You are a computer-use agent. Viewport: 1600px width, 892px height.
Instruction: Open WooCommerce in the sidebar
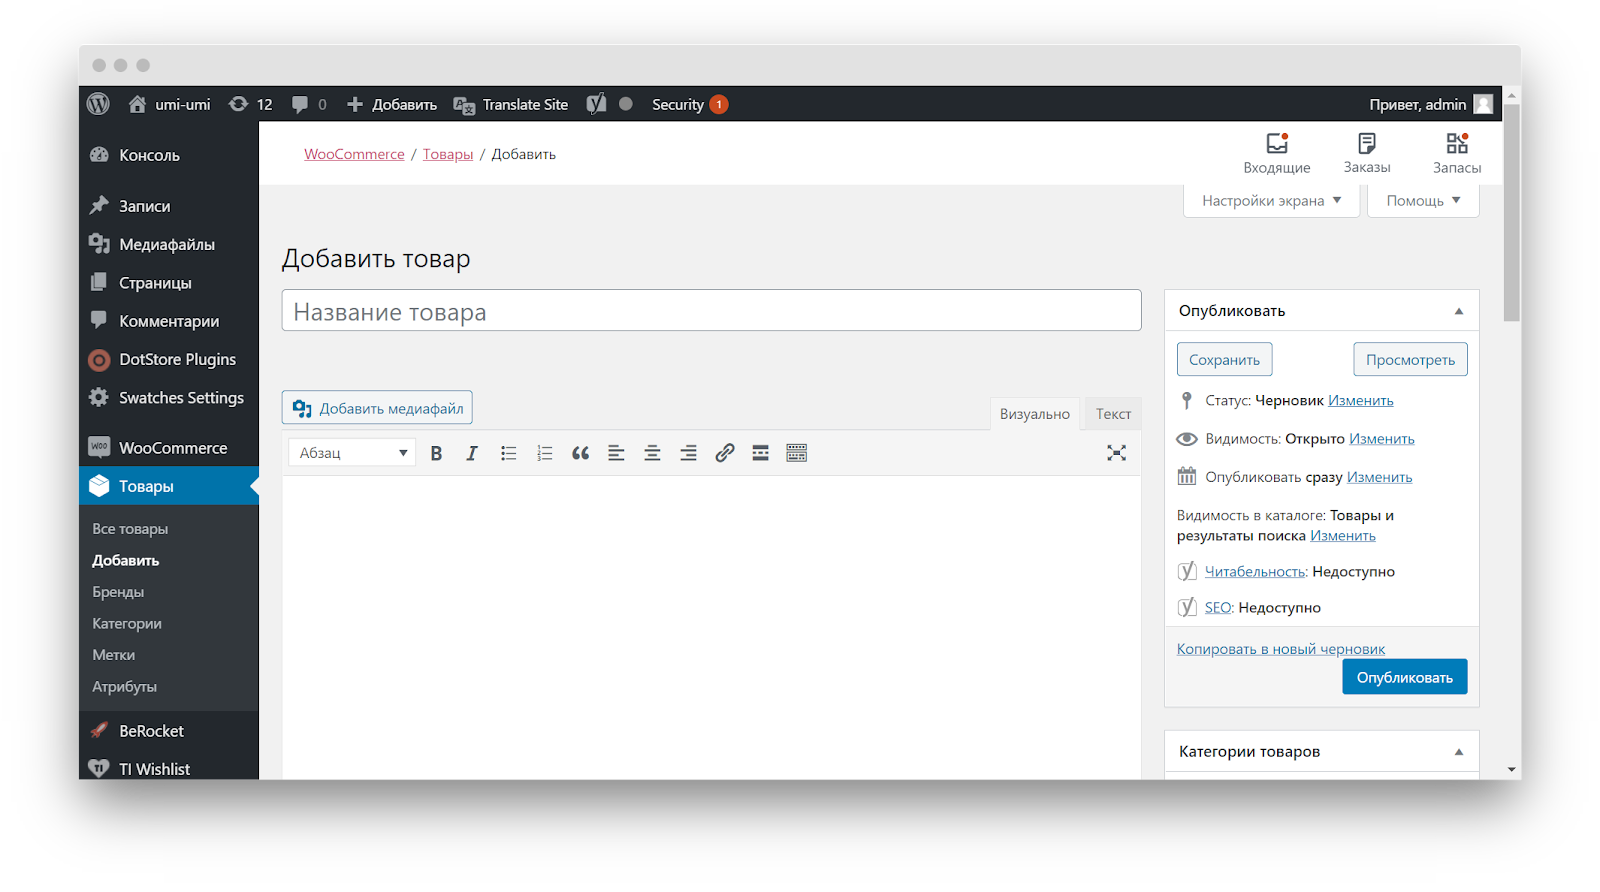[x=168, y=448]
